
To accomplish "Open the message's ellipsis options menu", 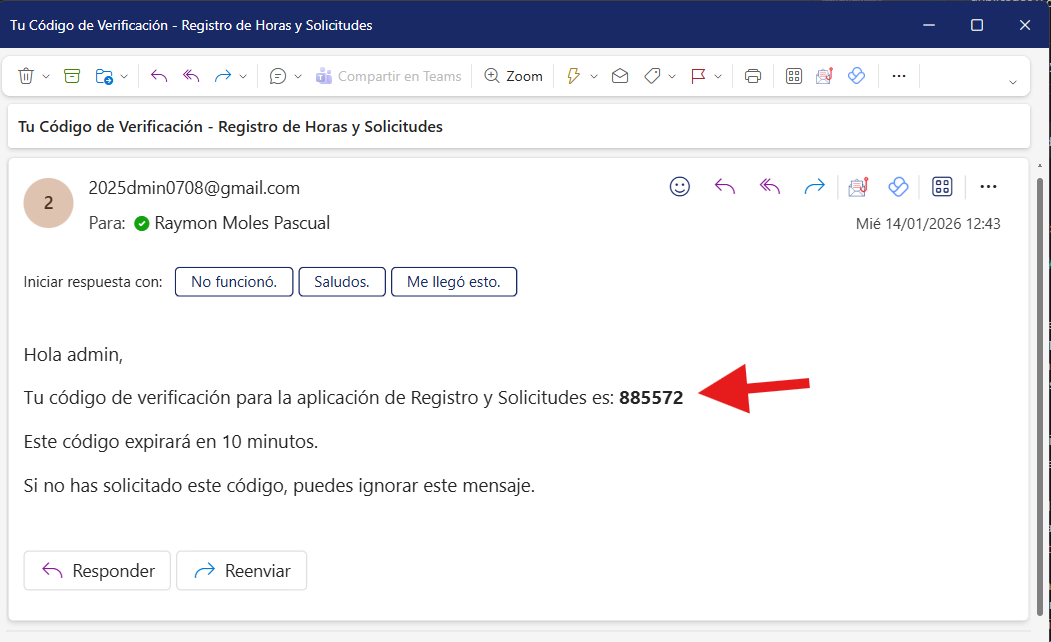I will tap(988, 186).
